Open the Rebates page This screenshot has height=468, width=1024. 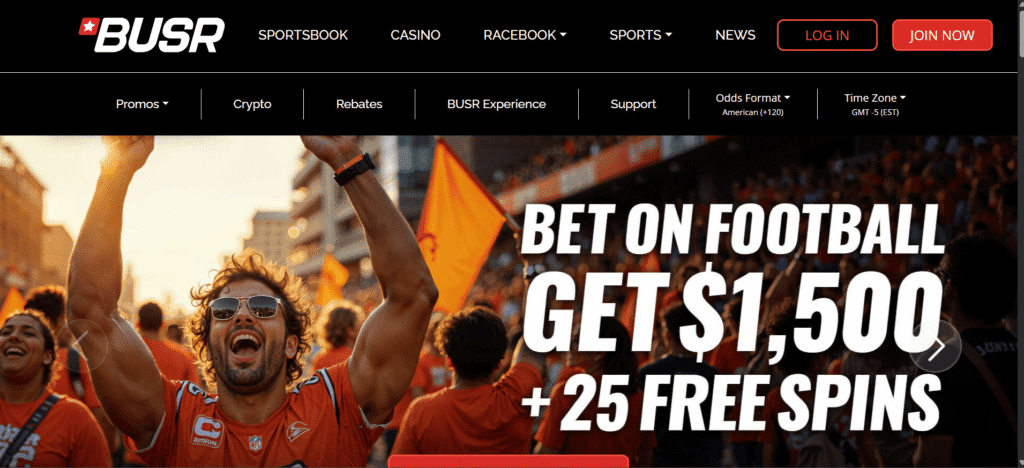tap(359, 104)
